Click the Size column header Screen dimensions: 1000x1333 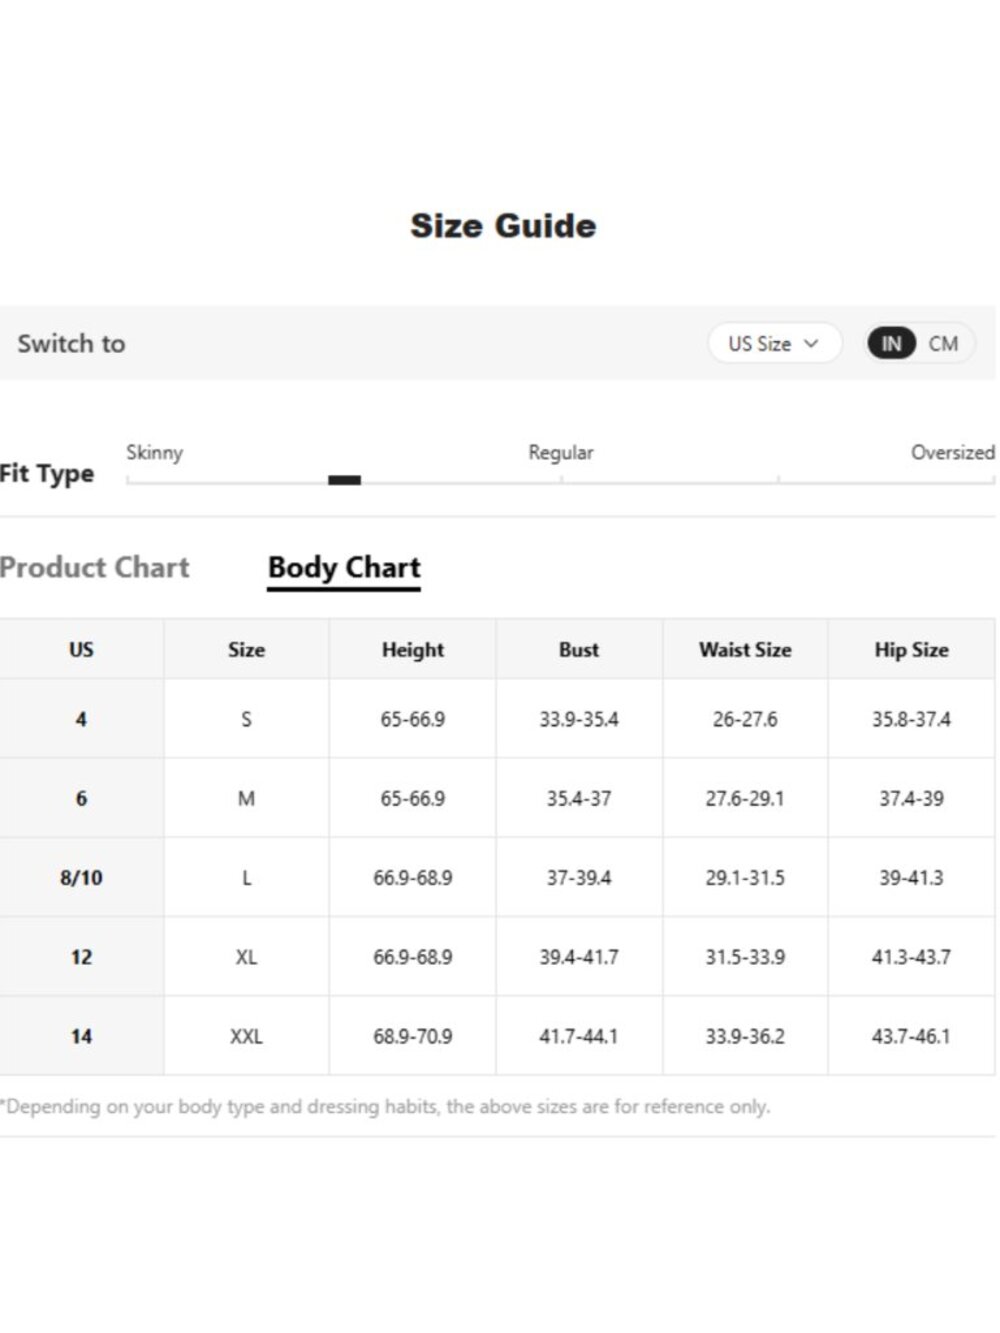coord(246,649)
